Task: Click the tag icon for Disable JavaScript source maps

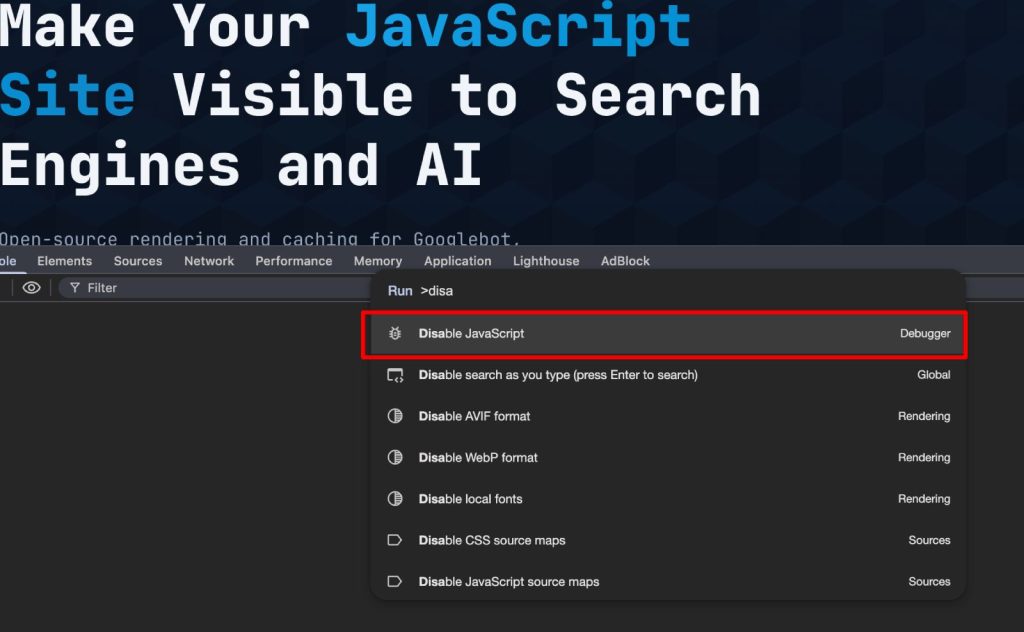Action: [x=395, y=581]
